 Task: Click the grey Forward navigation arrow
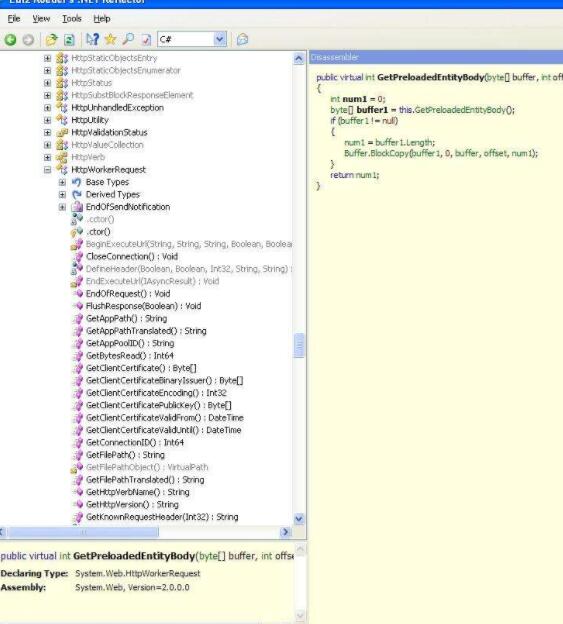coord(28,39)
